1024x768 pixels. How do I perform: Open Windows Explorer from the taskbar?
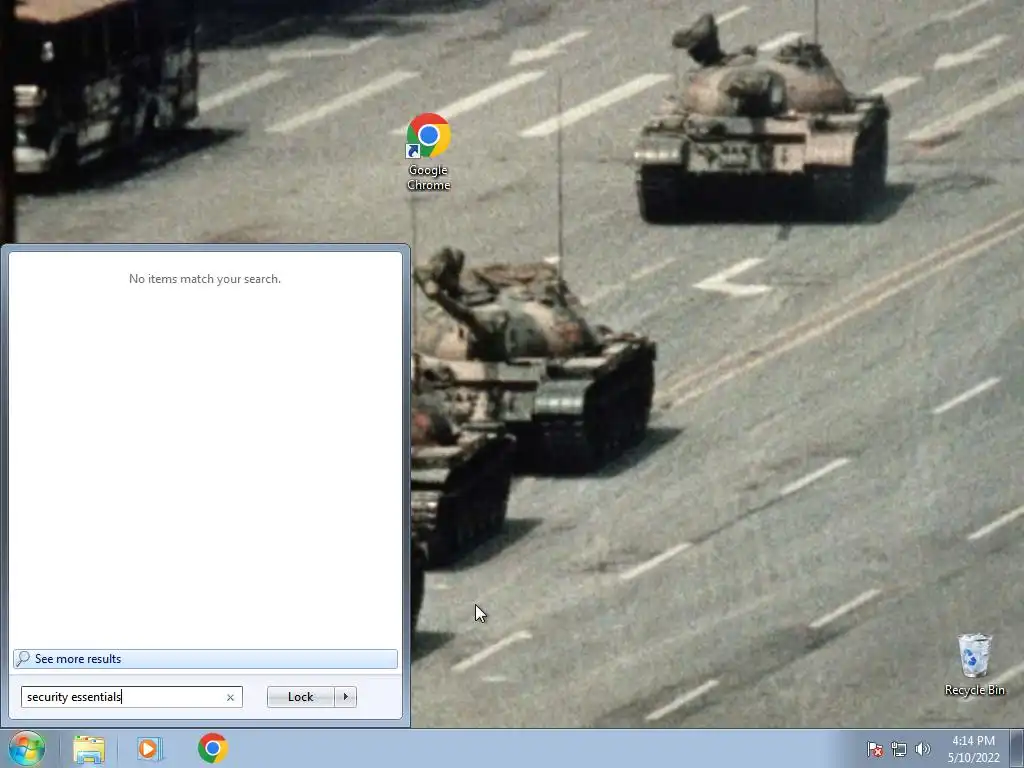(x=89, y=748)
